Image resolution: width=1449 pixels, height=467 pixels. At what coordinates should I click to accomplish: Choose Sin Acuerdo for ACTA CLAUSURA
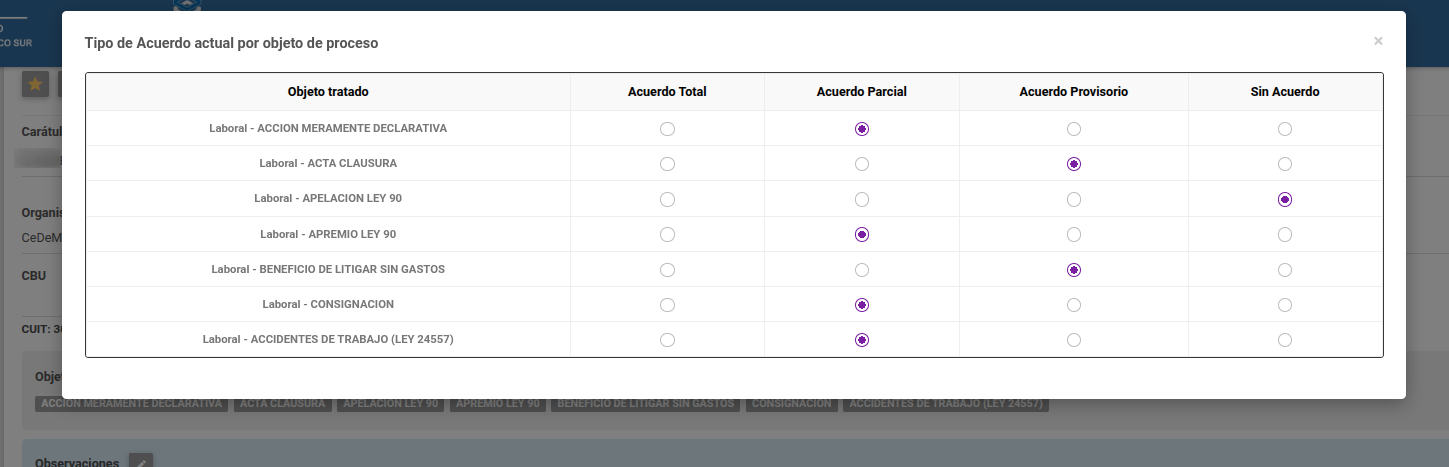(x=1285, y=164)
